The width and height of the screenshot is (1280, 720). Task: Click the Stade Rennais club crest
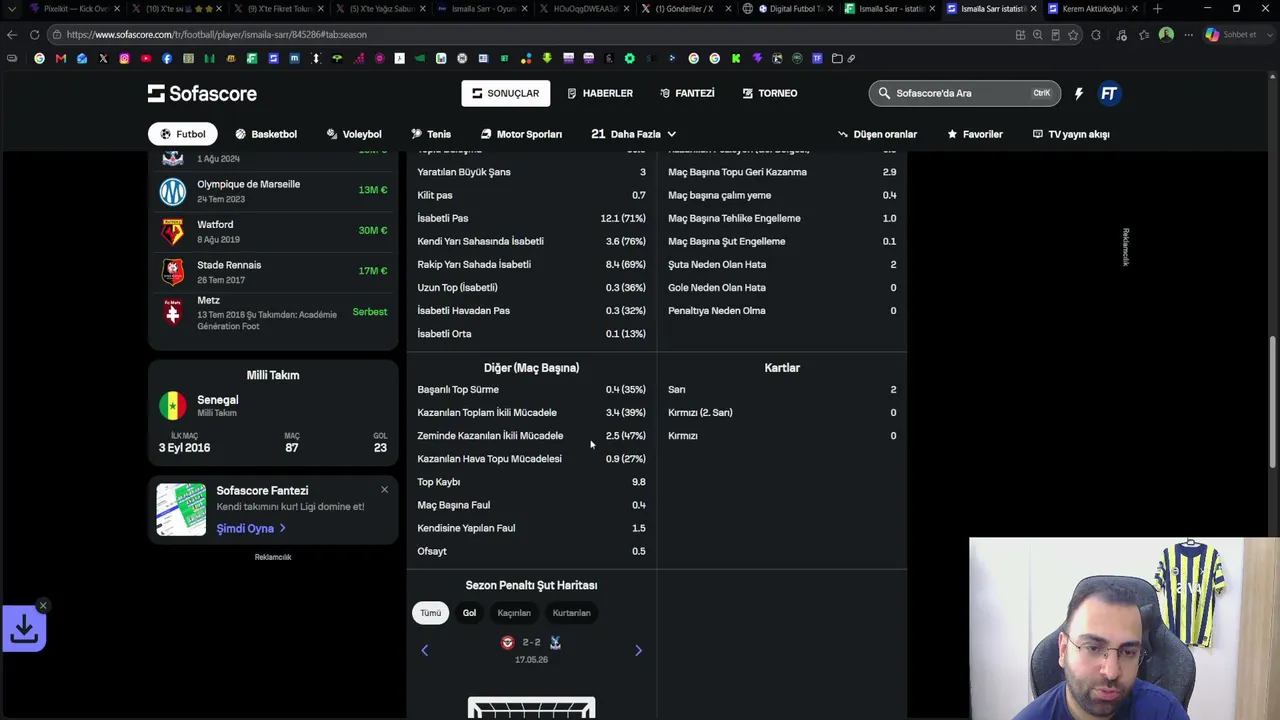pyautogui.click(x=173, y=271)
